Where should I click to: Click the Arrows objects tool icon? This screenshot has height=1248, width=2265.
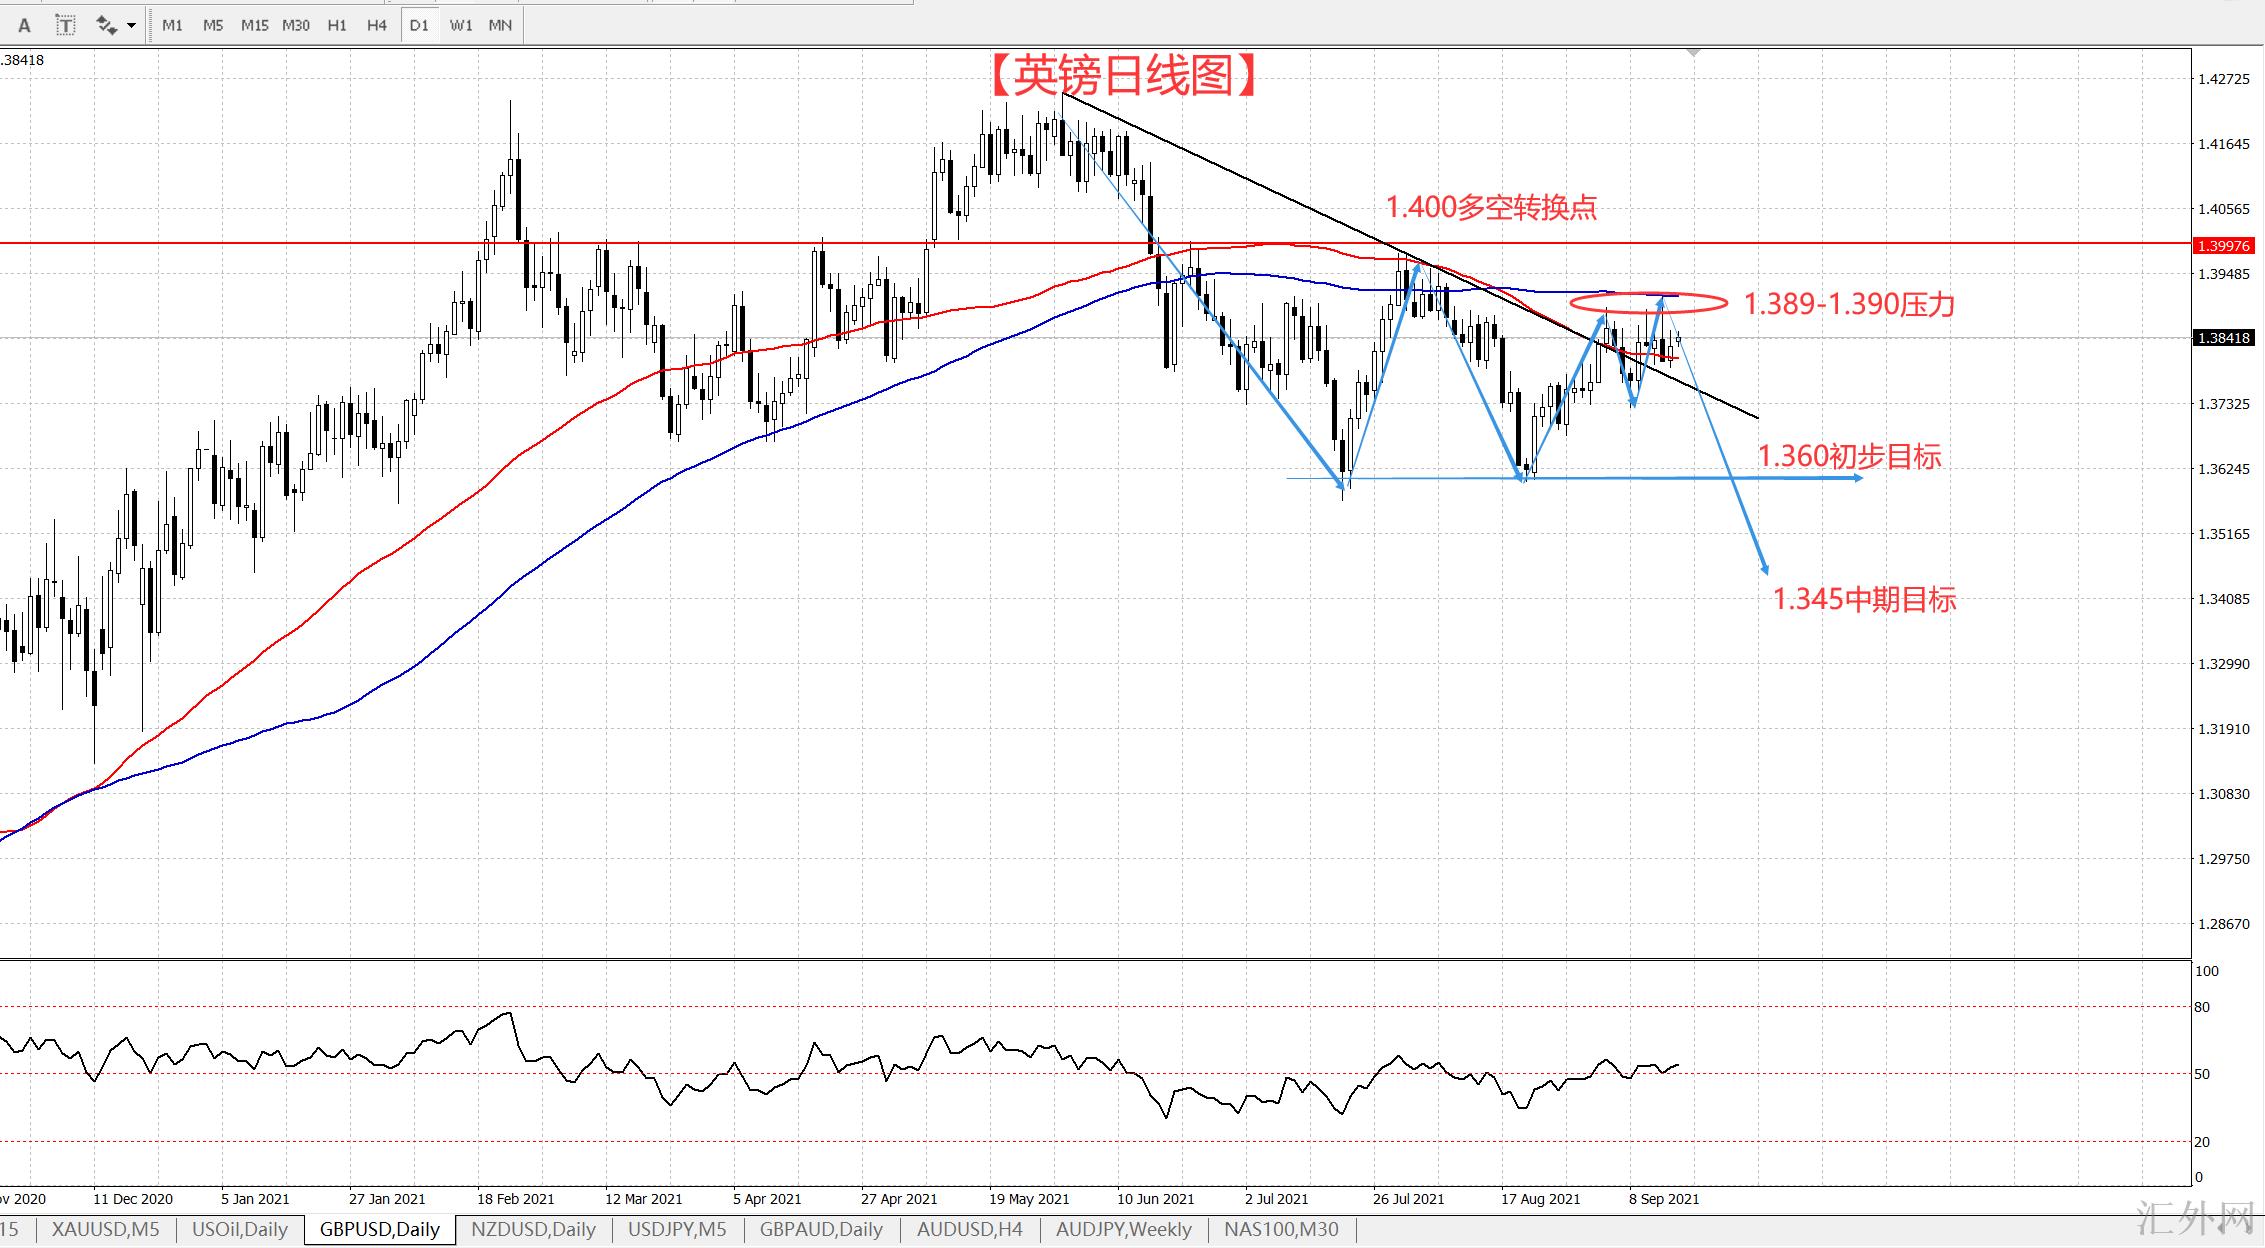106,25
